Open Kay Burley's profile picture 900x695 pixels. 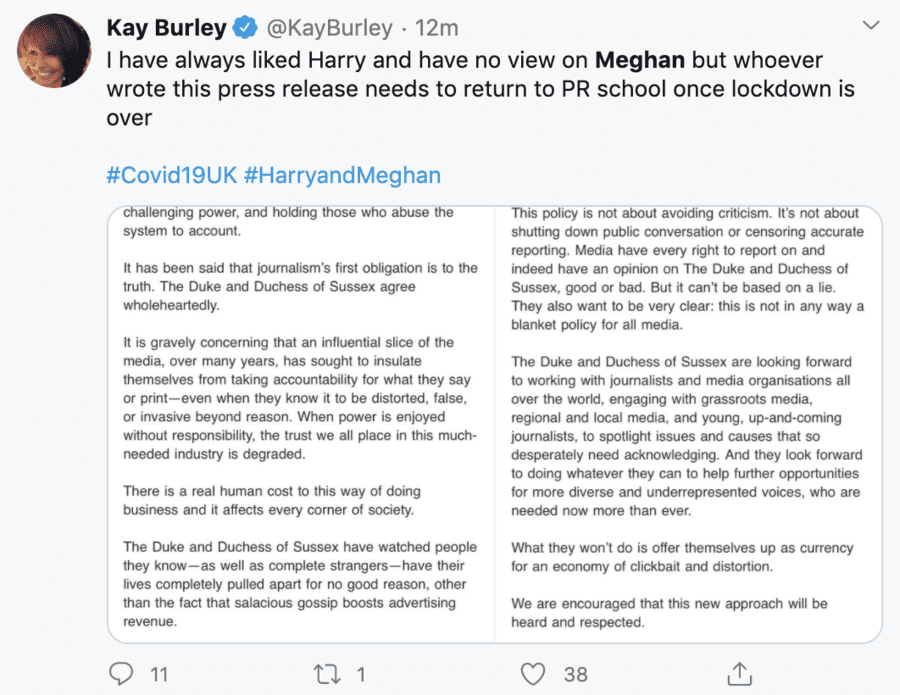[55, 49]
